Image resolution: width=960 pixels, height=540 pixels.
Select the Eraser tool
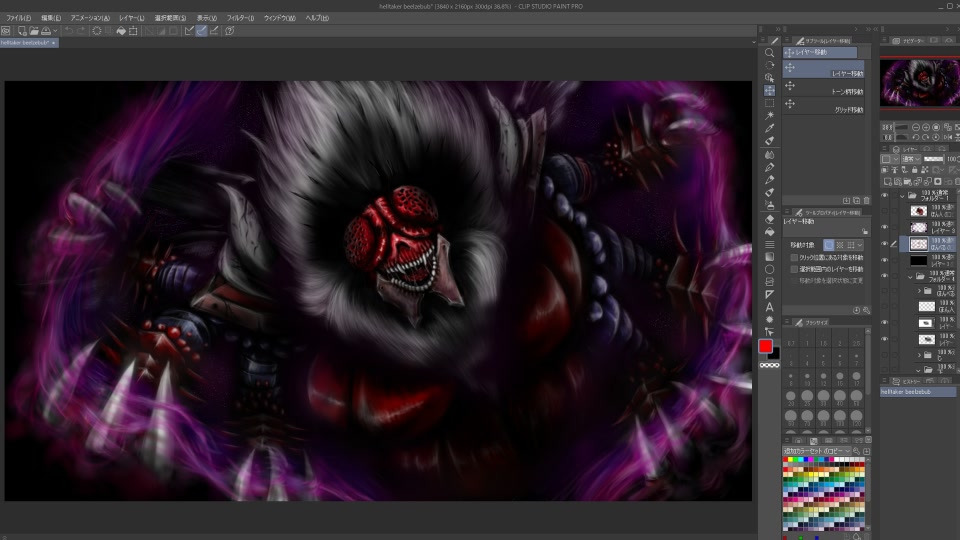click(770, 219)
